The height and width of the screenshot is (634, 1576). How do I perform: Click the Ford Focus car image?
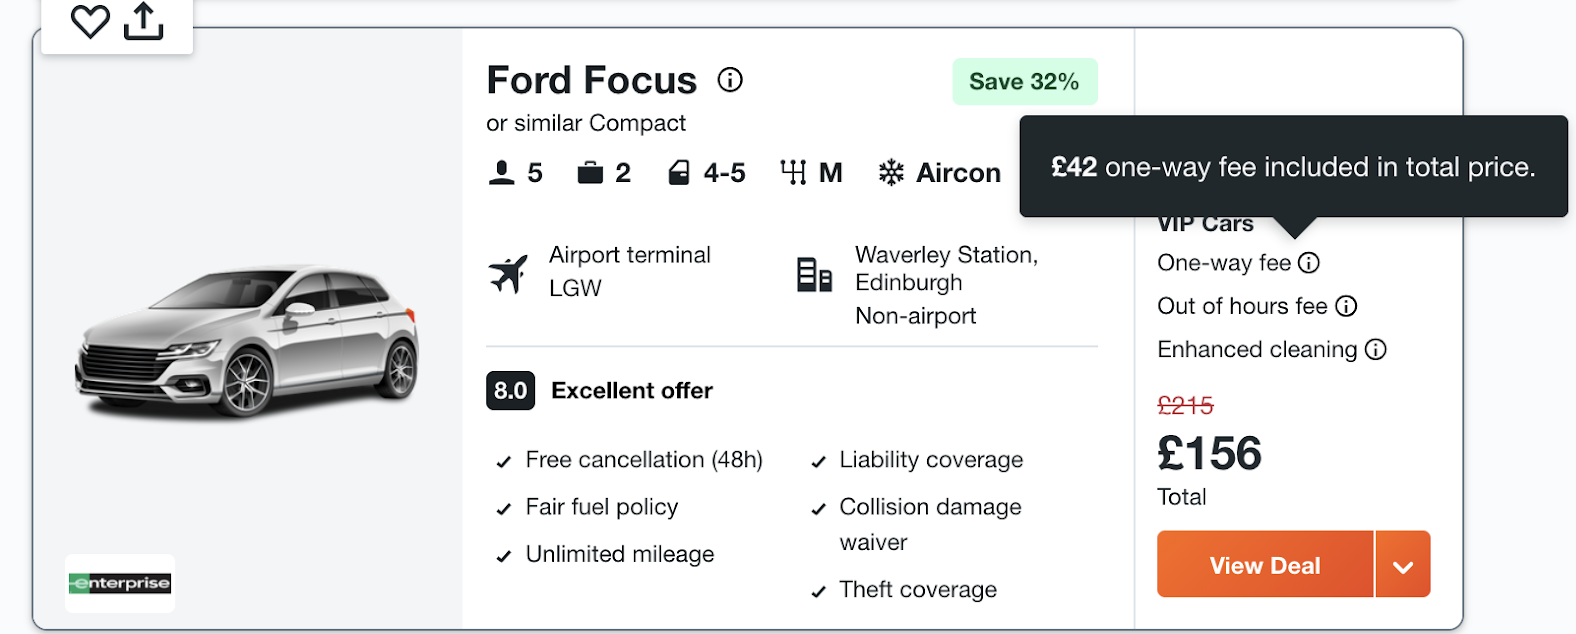tap(247, 340)
